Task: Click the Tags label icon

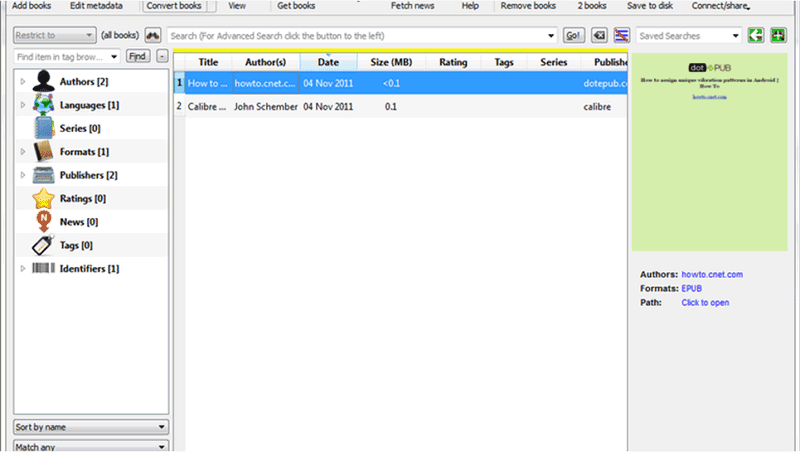Action: pos(43,245)
